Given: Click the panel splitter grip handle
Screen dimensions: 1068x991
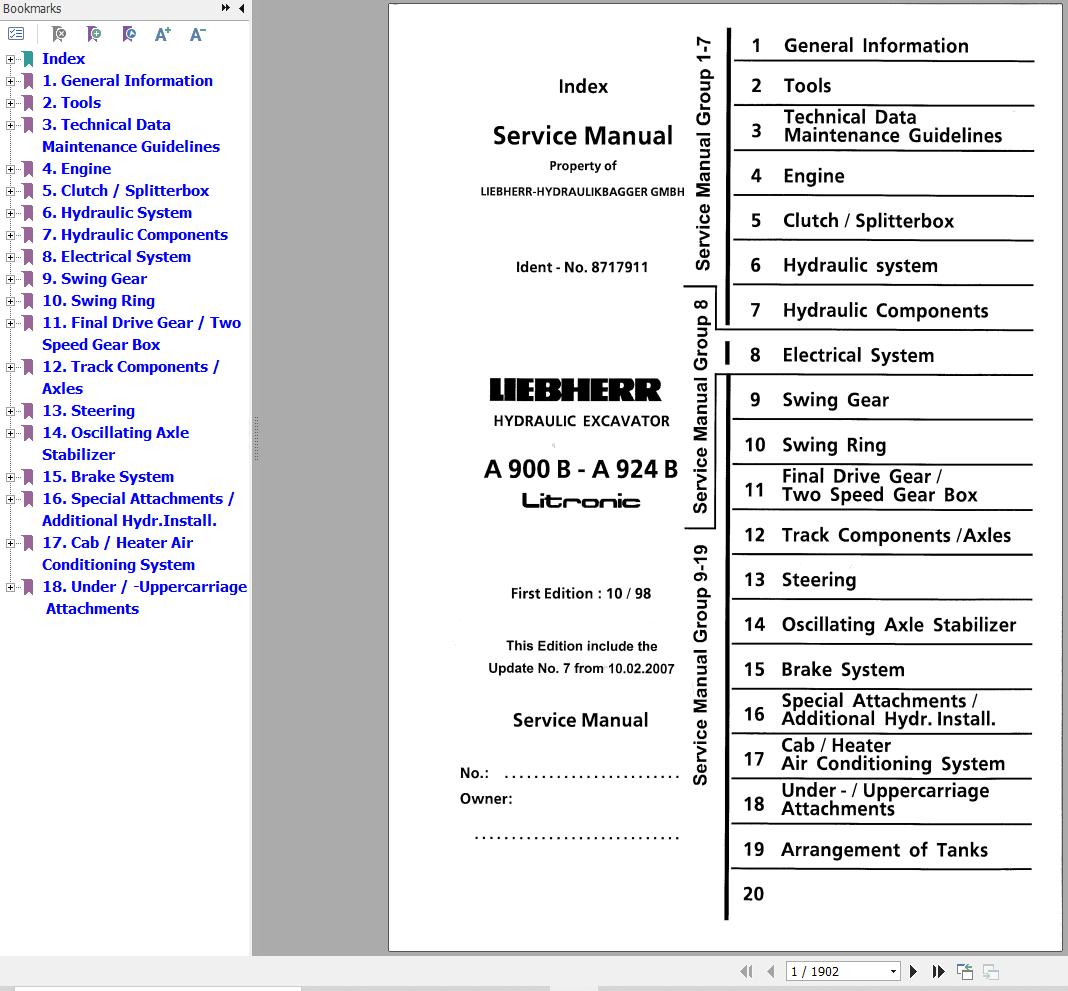Looking at the screenshot, I should click(256, 439).
